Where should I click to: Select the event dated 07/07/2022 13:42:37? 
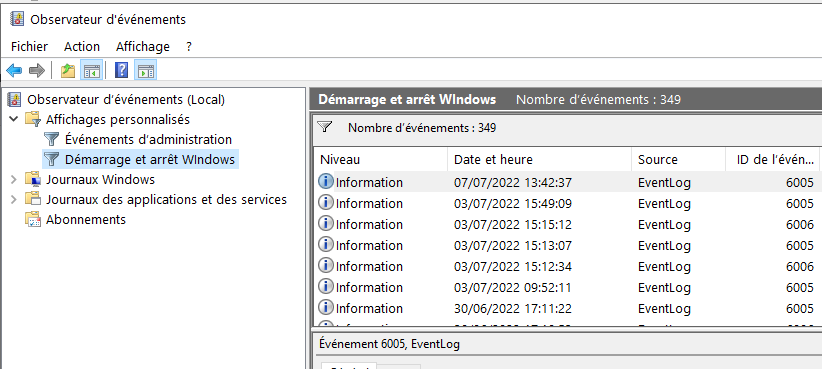[568, 182]
